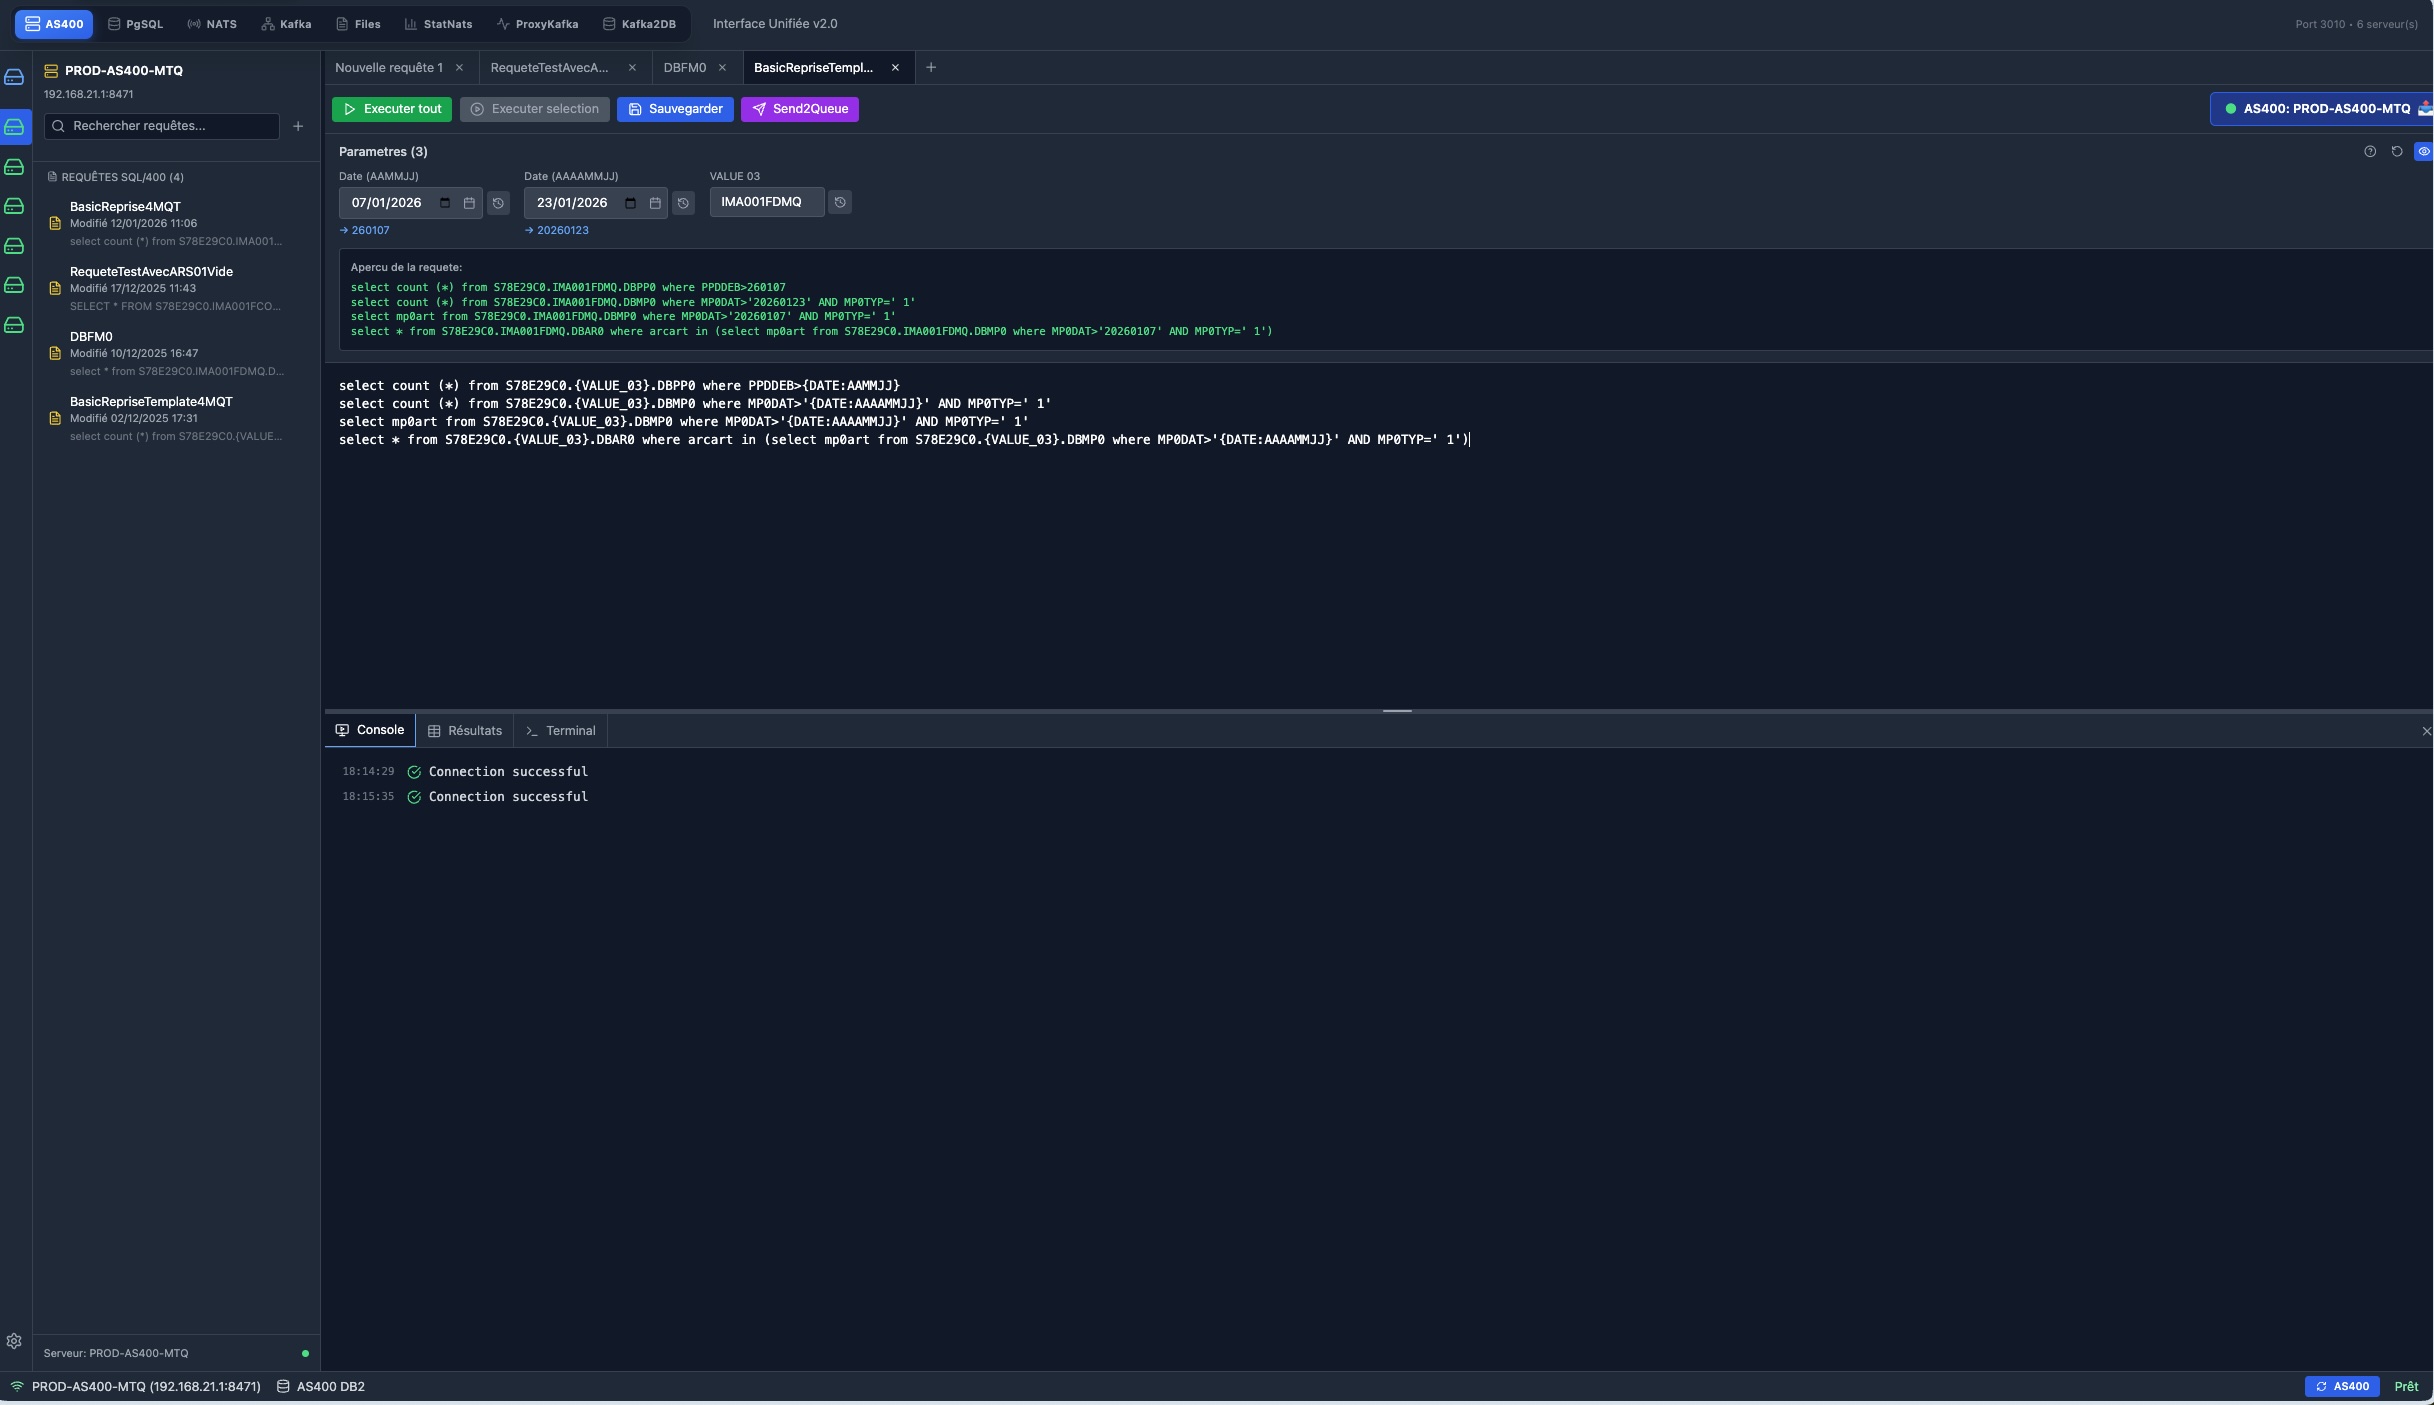Click the add new query plus icon beside search
Viewport: 2434px width, 1405px height.
(297, 126)
